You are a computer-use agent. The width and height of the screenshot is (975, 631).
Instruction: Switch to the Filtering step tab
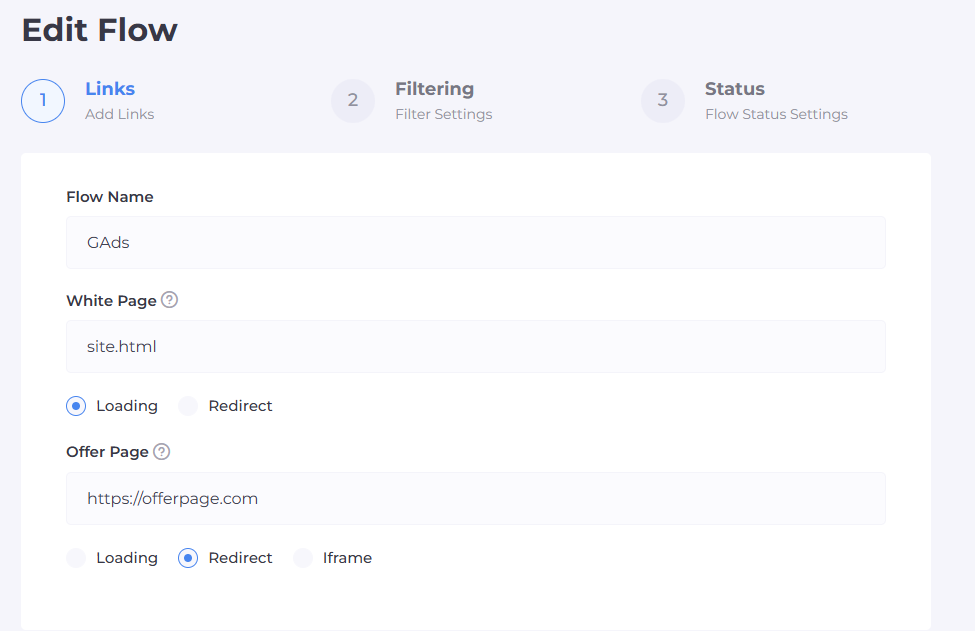pyautogui.click(x=434, y=89)
